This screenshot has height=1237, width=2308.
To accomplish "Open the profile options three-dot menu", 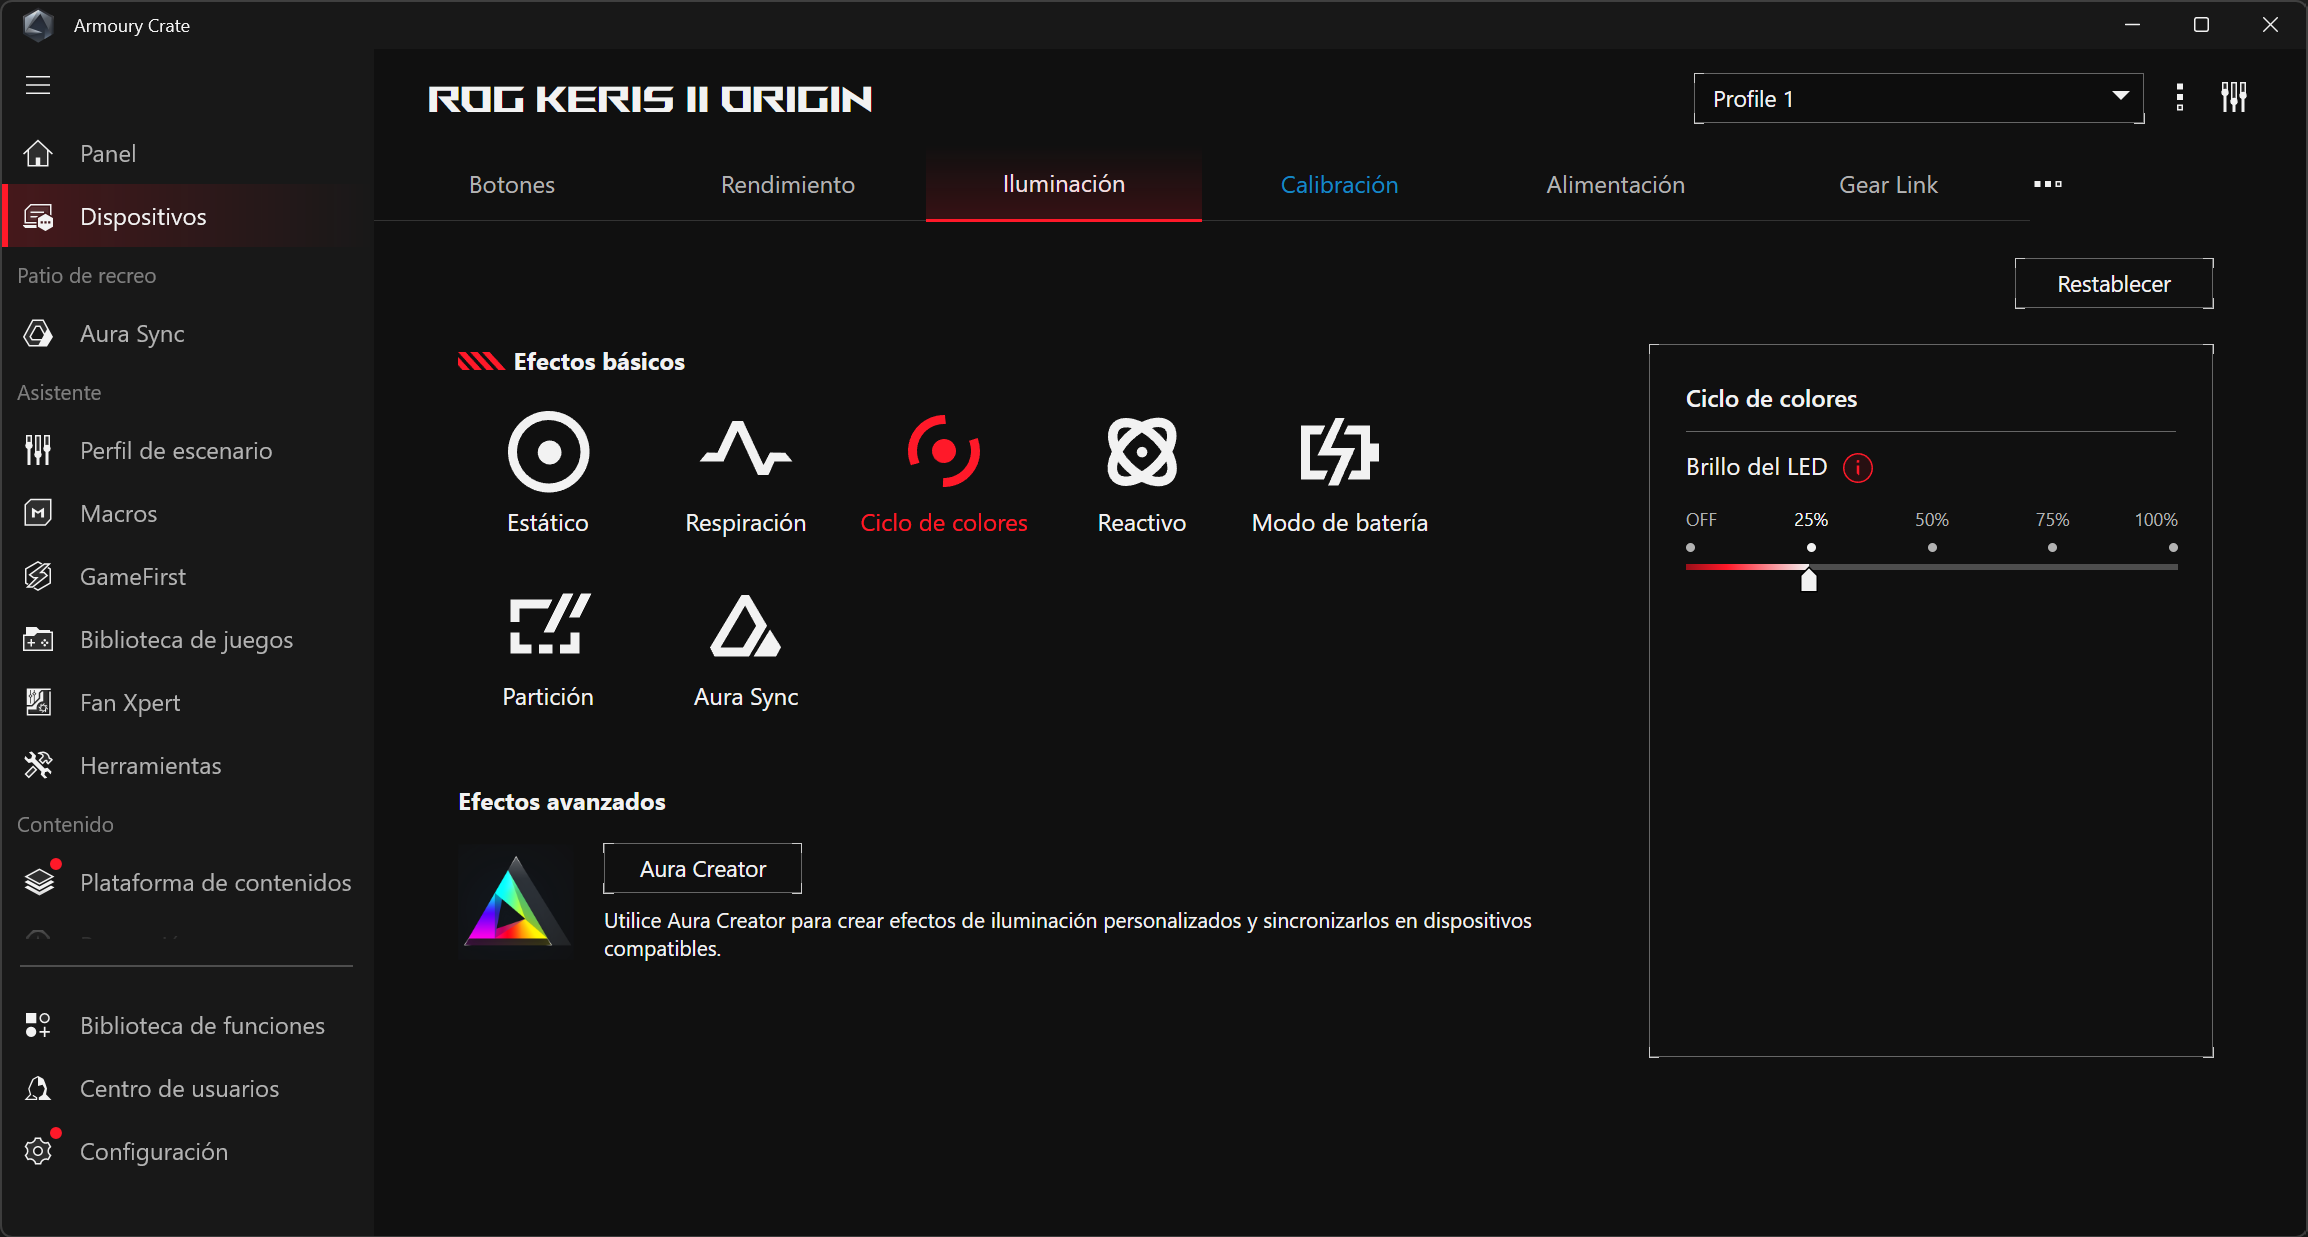I will click(x=2180, y=98).
